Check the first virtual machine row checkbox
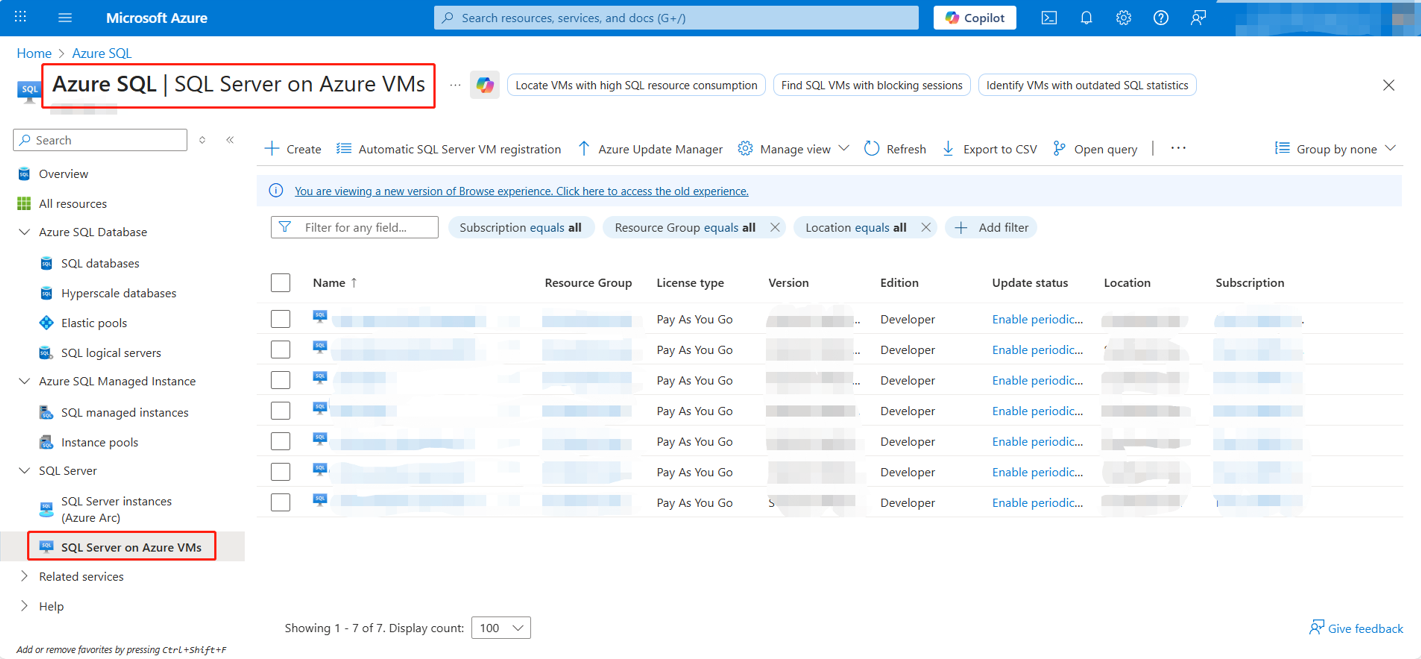 coord(280,318)
